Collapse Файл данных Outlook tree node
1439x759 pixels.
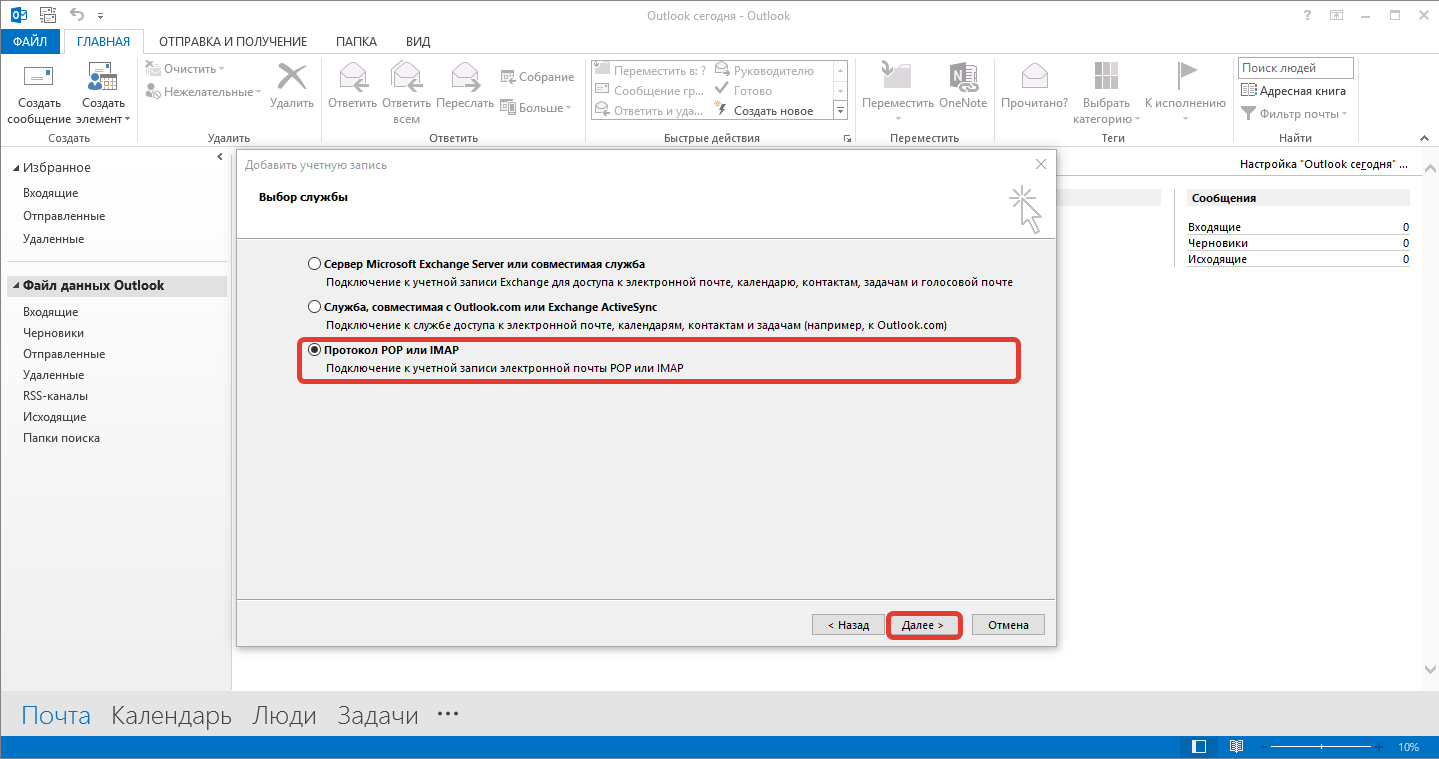tap(16, 286)
